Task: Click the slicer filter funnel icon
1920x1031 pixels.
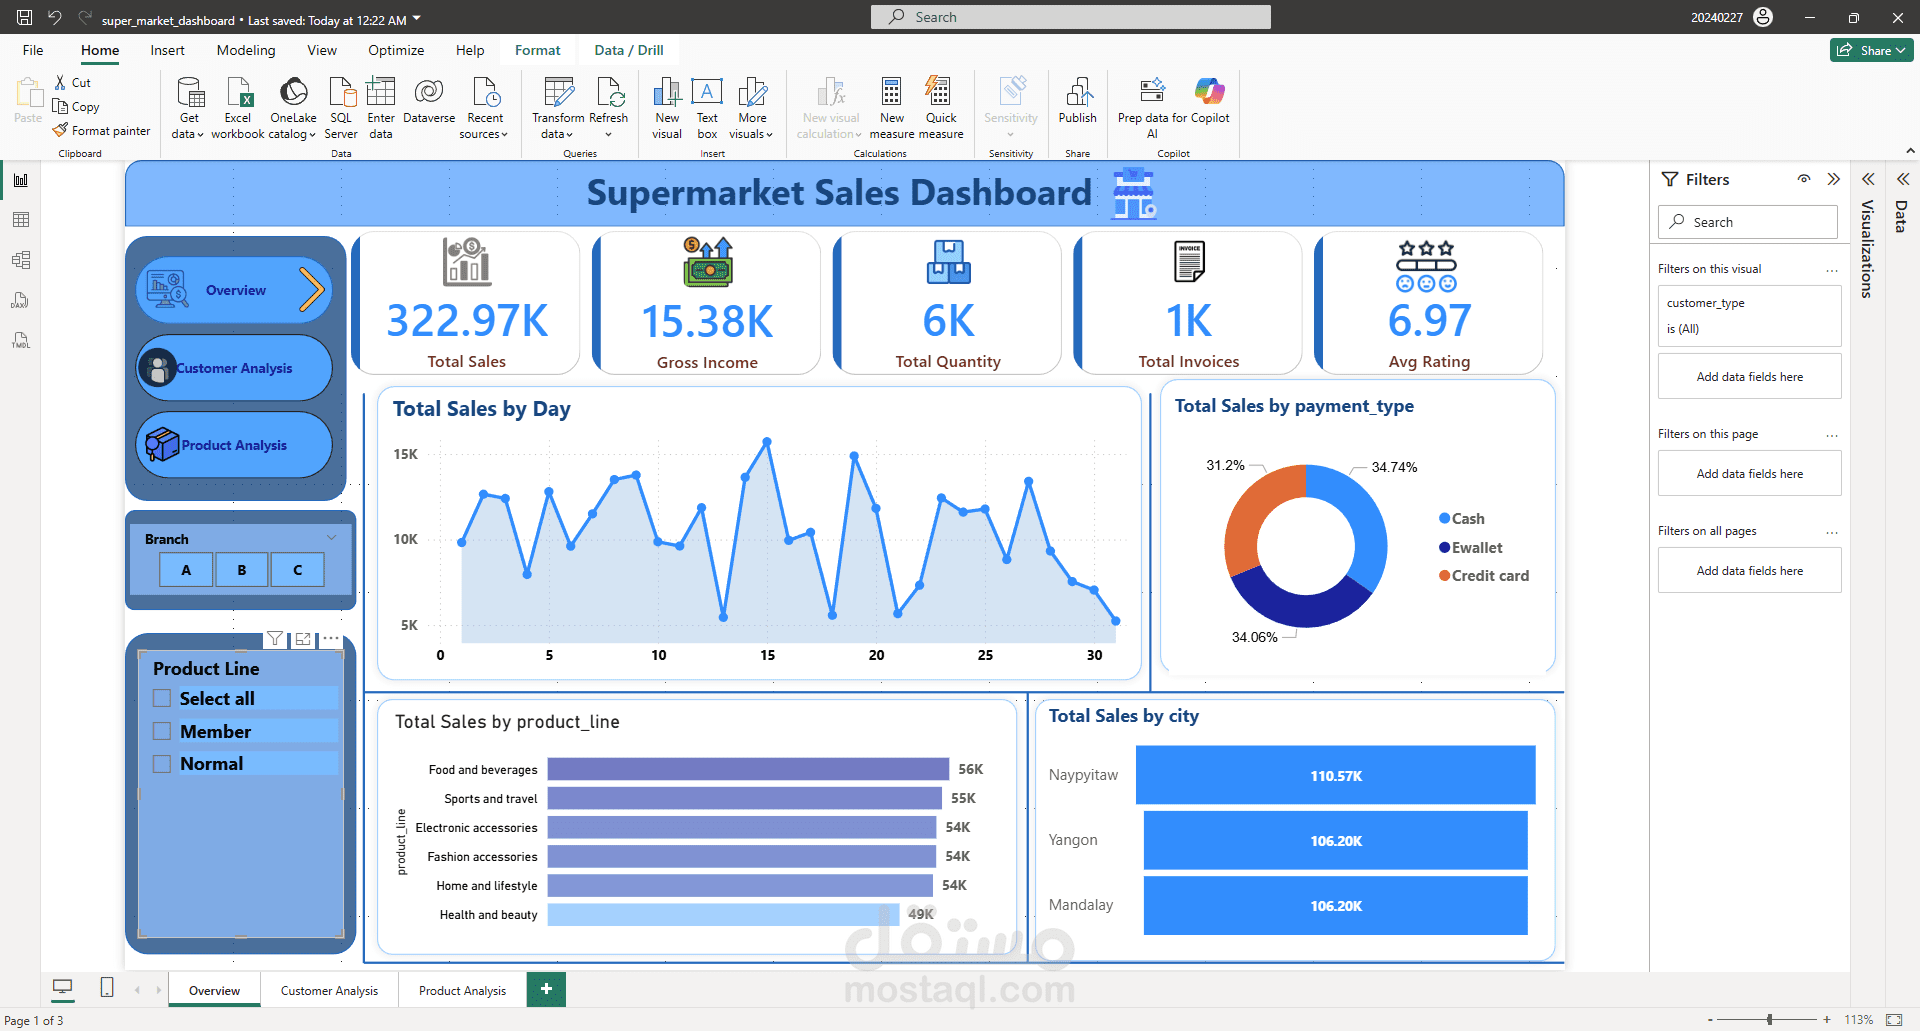Action: point(275,638)
